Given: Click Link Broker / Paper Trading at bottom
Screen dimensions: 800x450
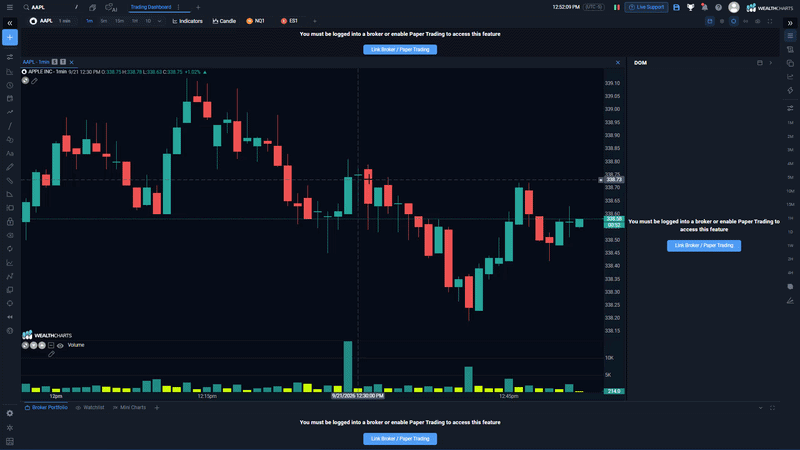Looking at the screenshot, I should coord(400,439).
